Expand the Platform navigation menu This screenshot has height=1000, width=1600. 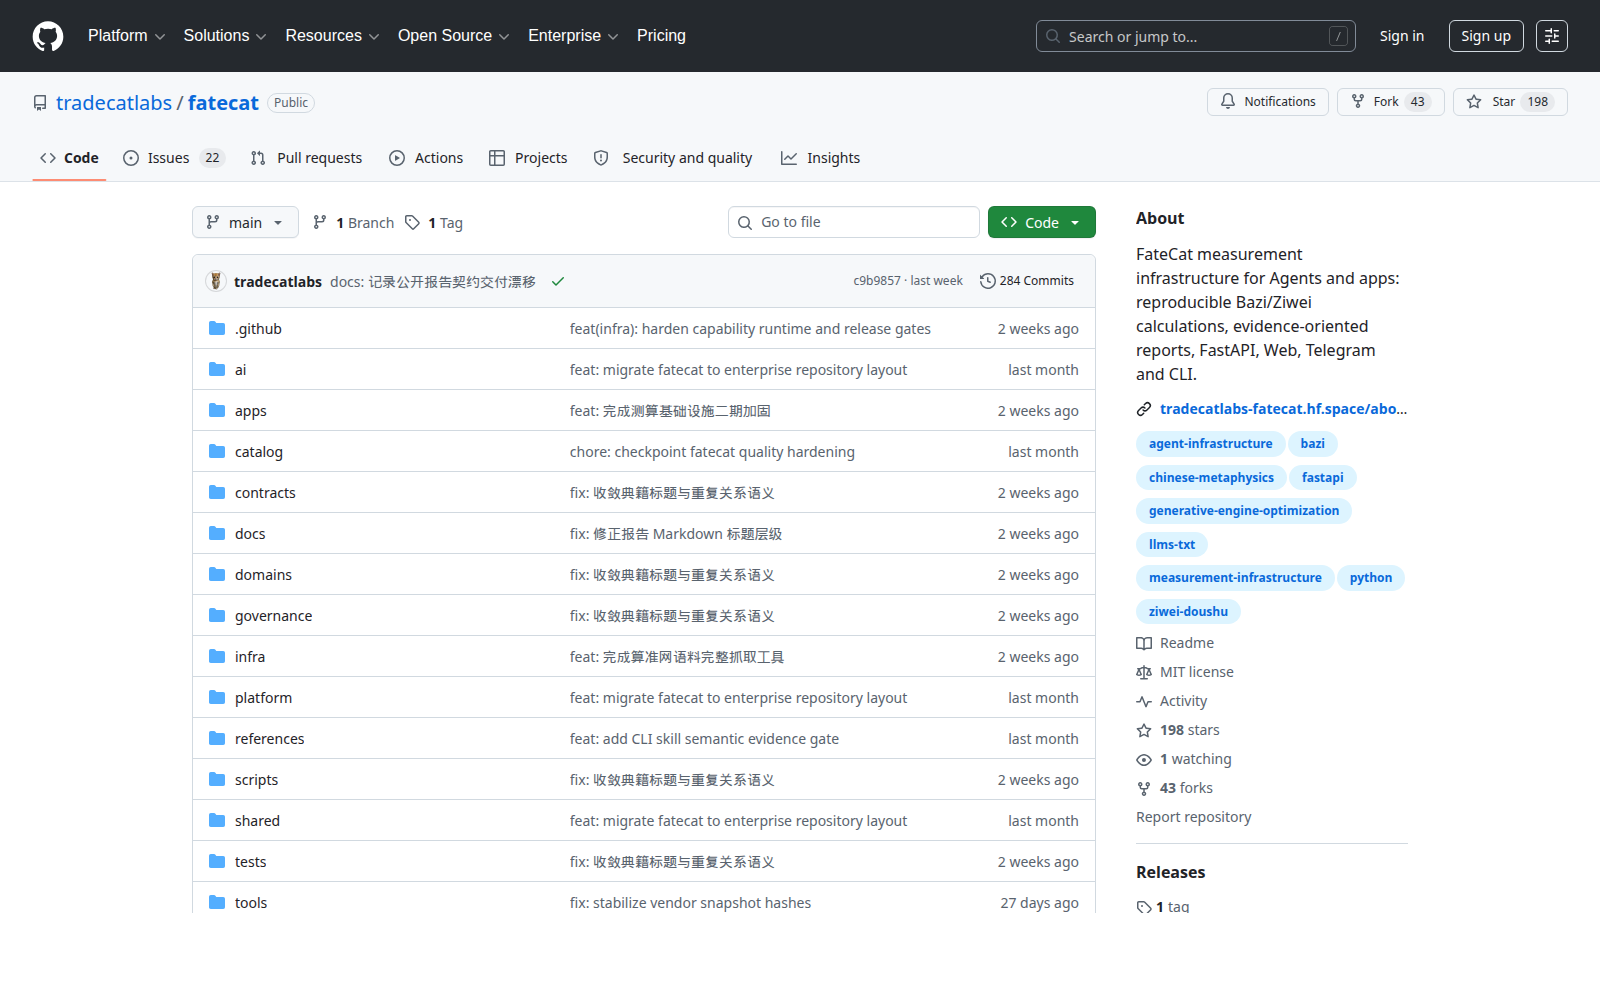click(126, 36)
